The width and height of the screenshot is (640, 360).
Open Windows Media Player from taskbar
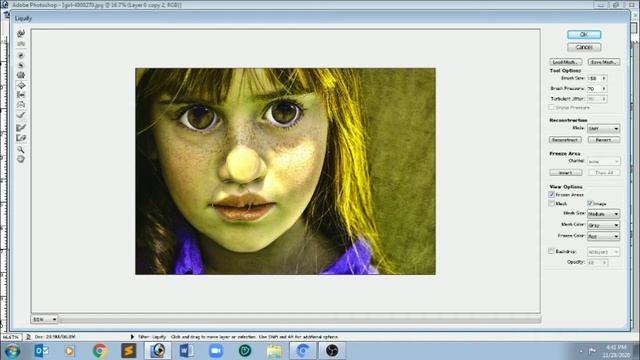69,351
